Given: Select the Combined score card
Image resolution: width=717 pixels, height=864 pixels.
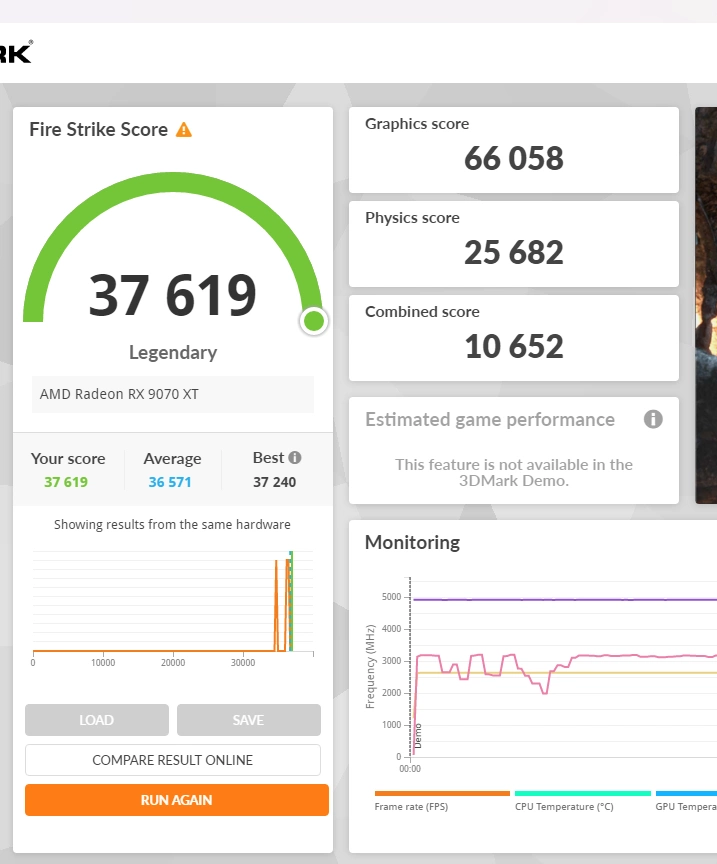Looking at the screenshot, I should [513, 337].
